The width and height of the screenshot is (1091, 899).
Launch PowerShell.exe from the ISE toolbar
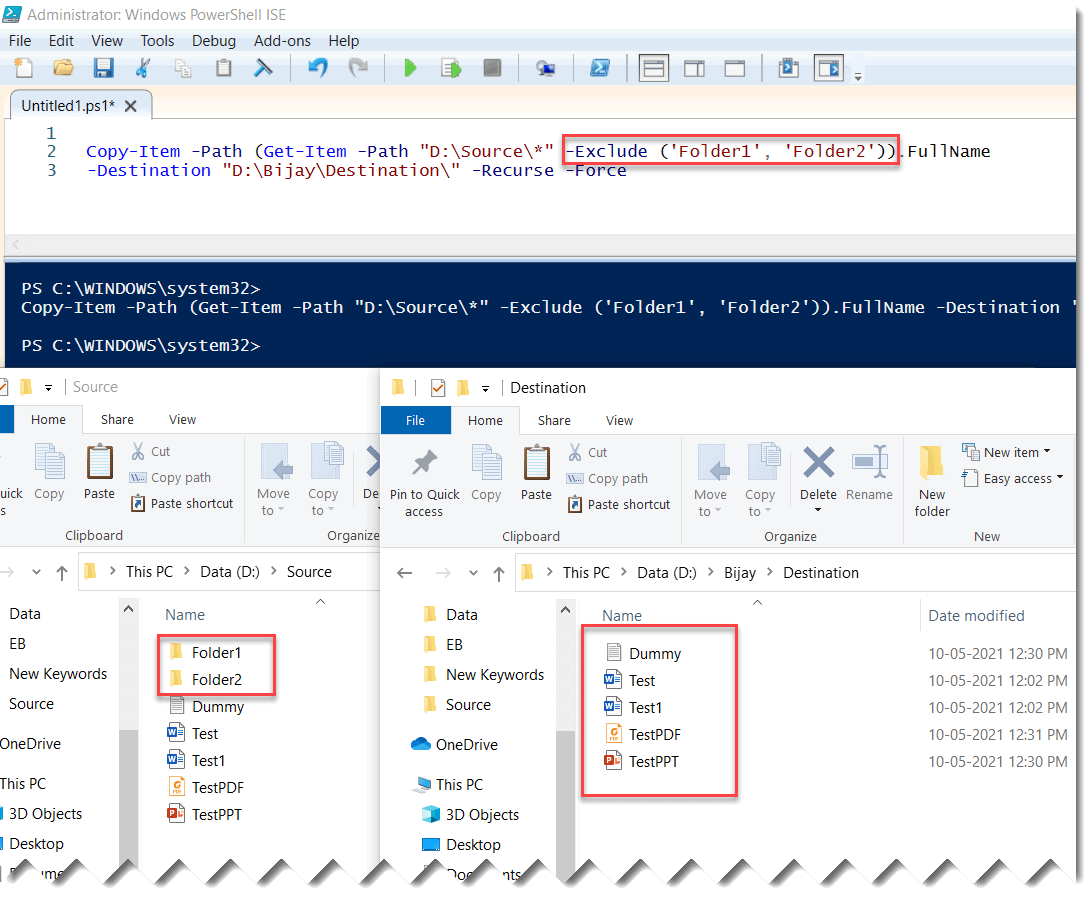click(x=602, y=67)
